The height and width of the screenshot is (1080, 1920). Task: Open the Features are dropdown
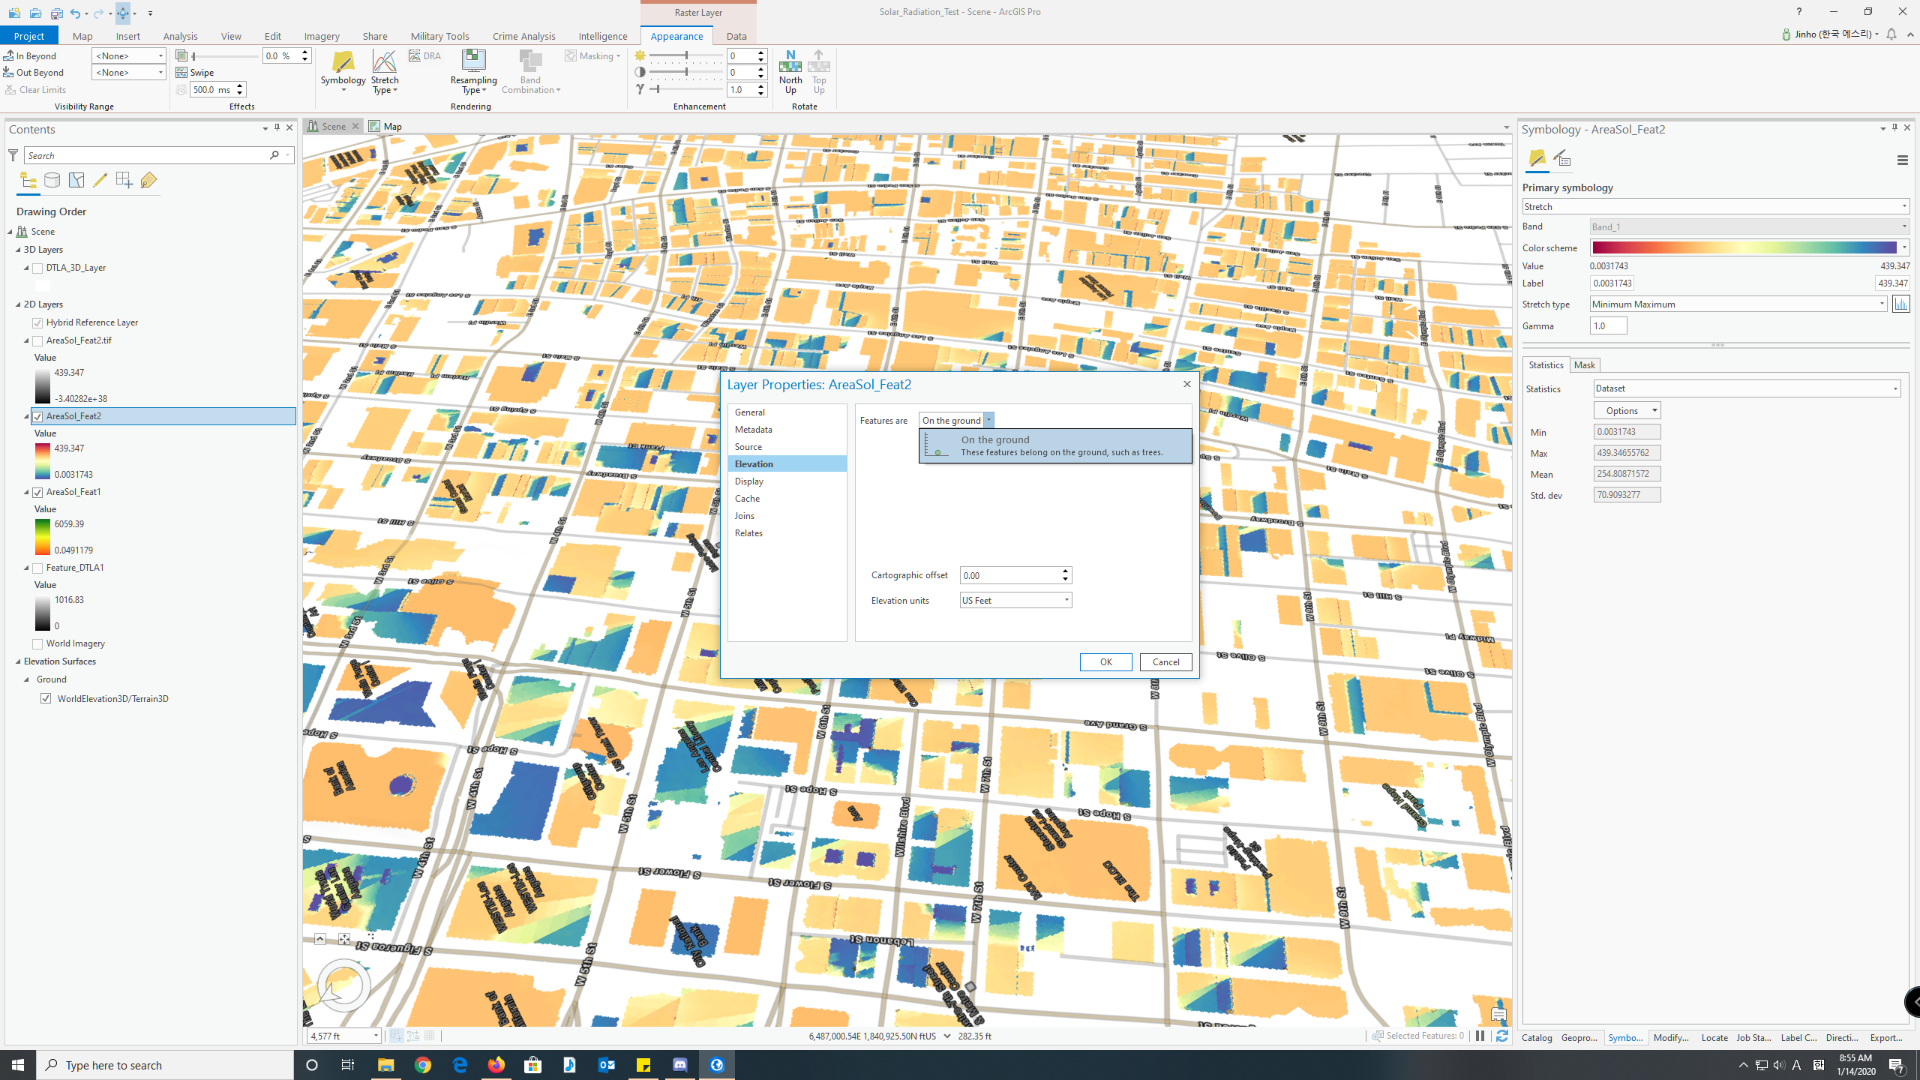point(956,421)
